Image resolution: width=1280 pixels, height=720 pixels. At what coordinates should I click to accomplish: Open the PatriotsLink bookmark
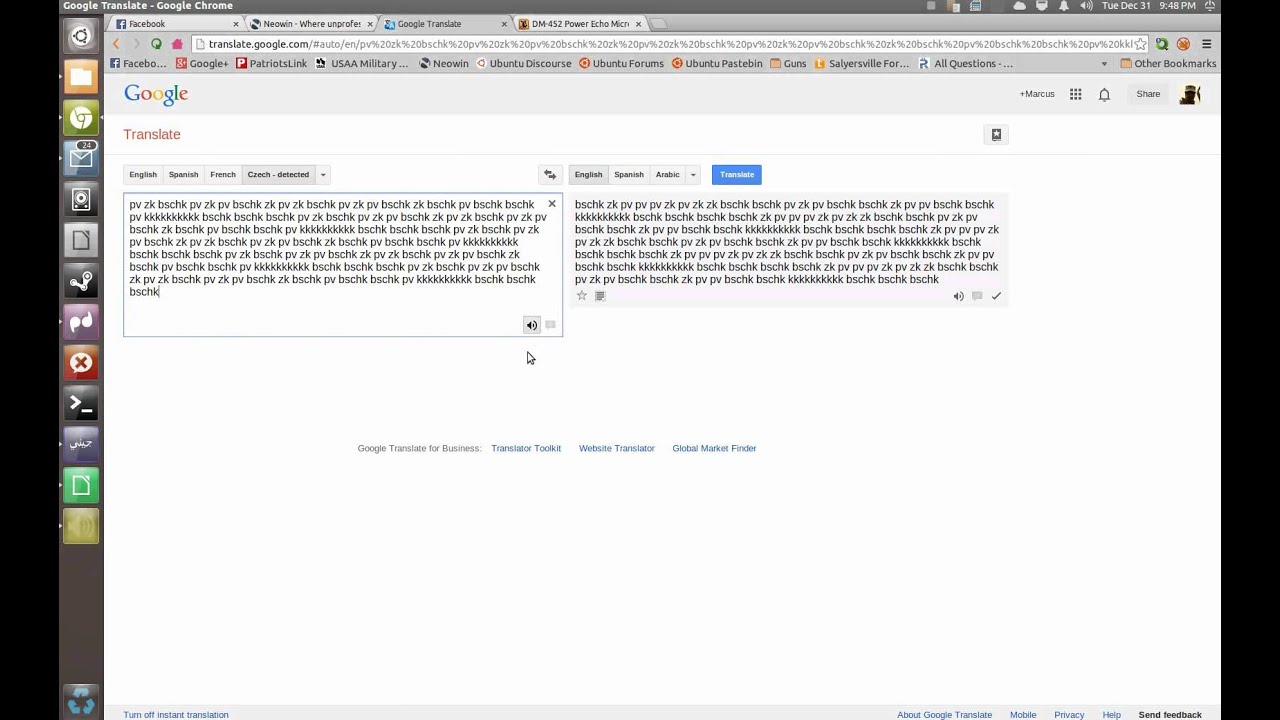point(271,64)
